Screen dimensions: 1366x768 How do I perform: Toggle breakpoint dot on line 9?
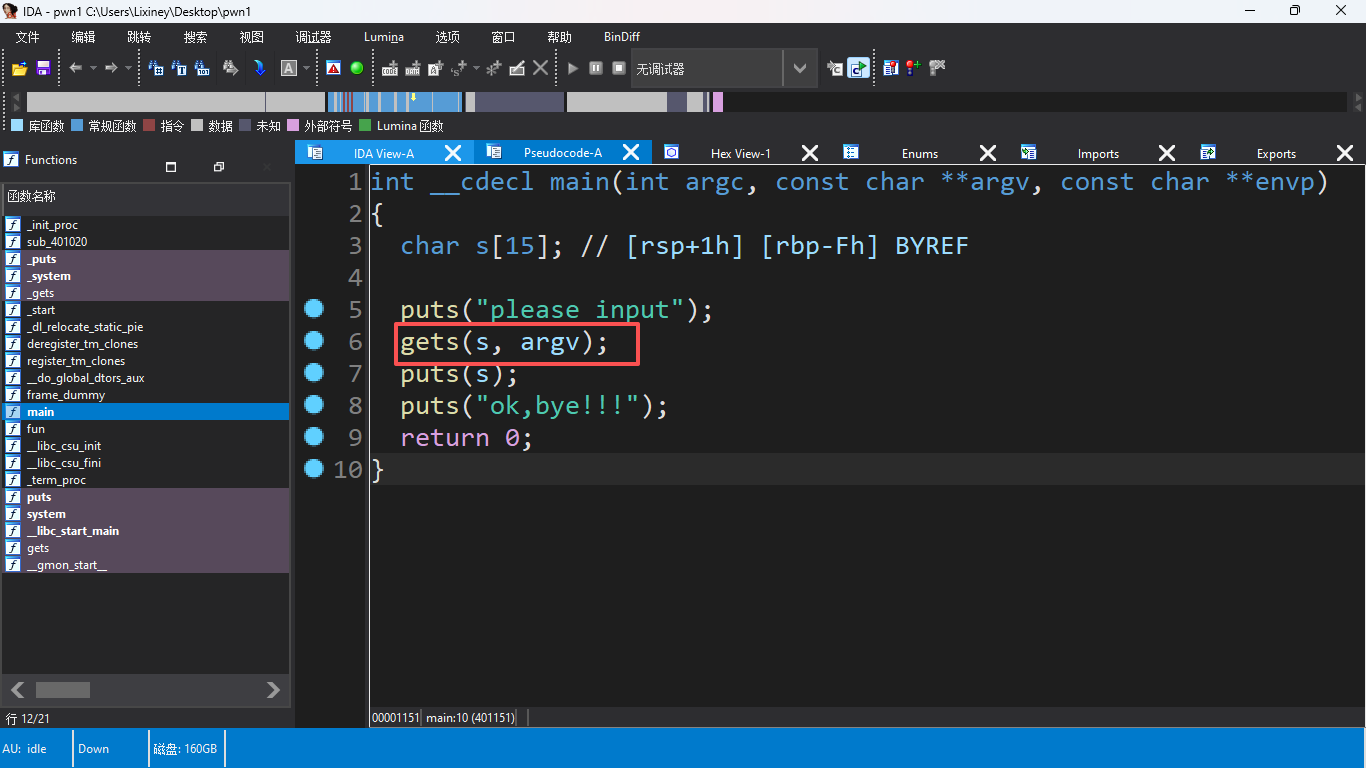pos(314,437)
